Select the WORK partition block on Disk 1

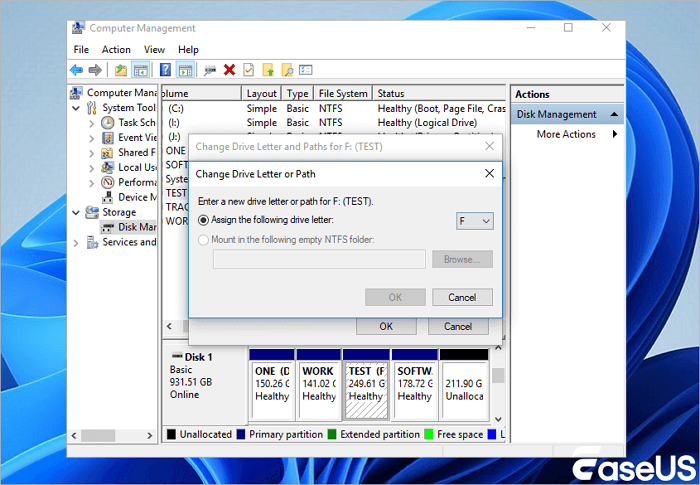pyautogui.click(x=319, y=385)
